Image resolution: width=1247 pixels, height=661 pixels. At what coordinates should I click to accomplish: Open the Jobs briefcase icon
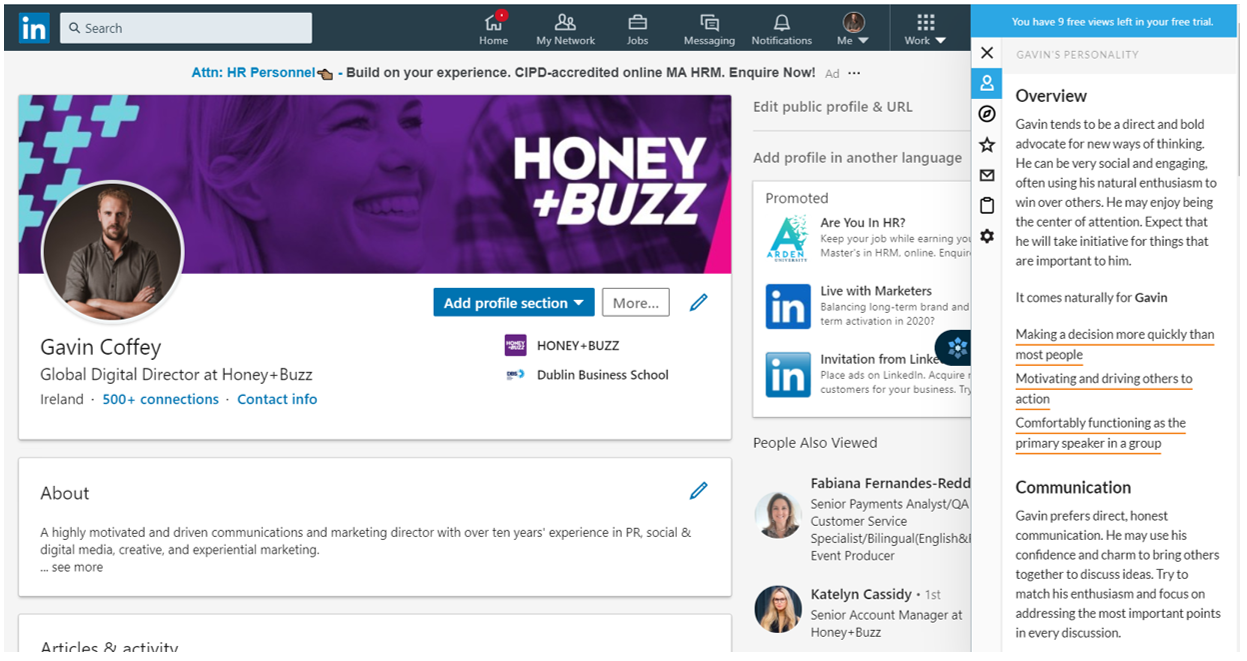pyautogui.click(x=637, y=28)
